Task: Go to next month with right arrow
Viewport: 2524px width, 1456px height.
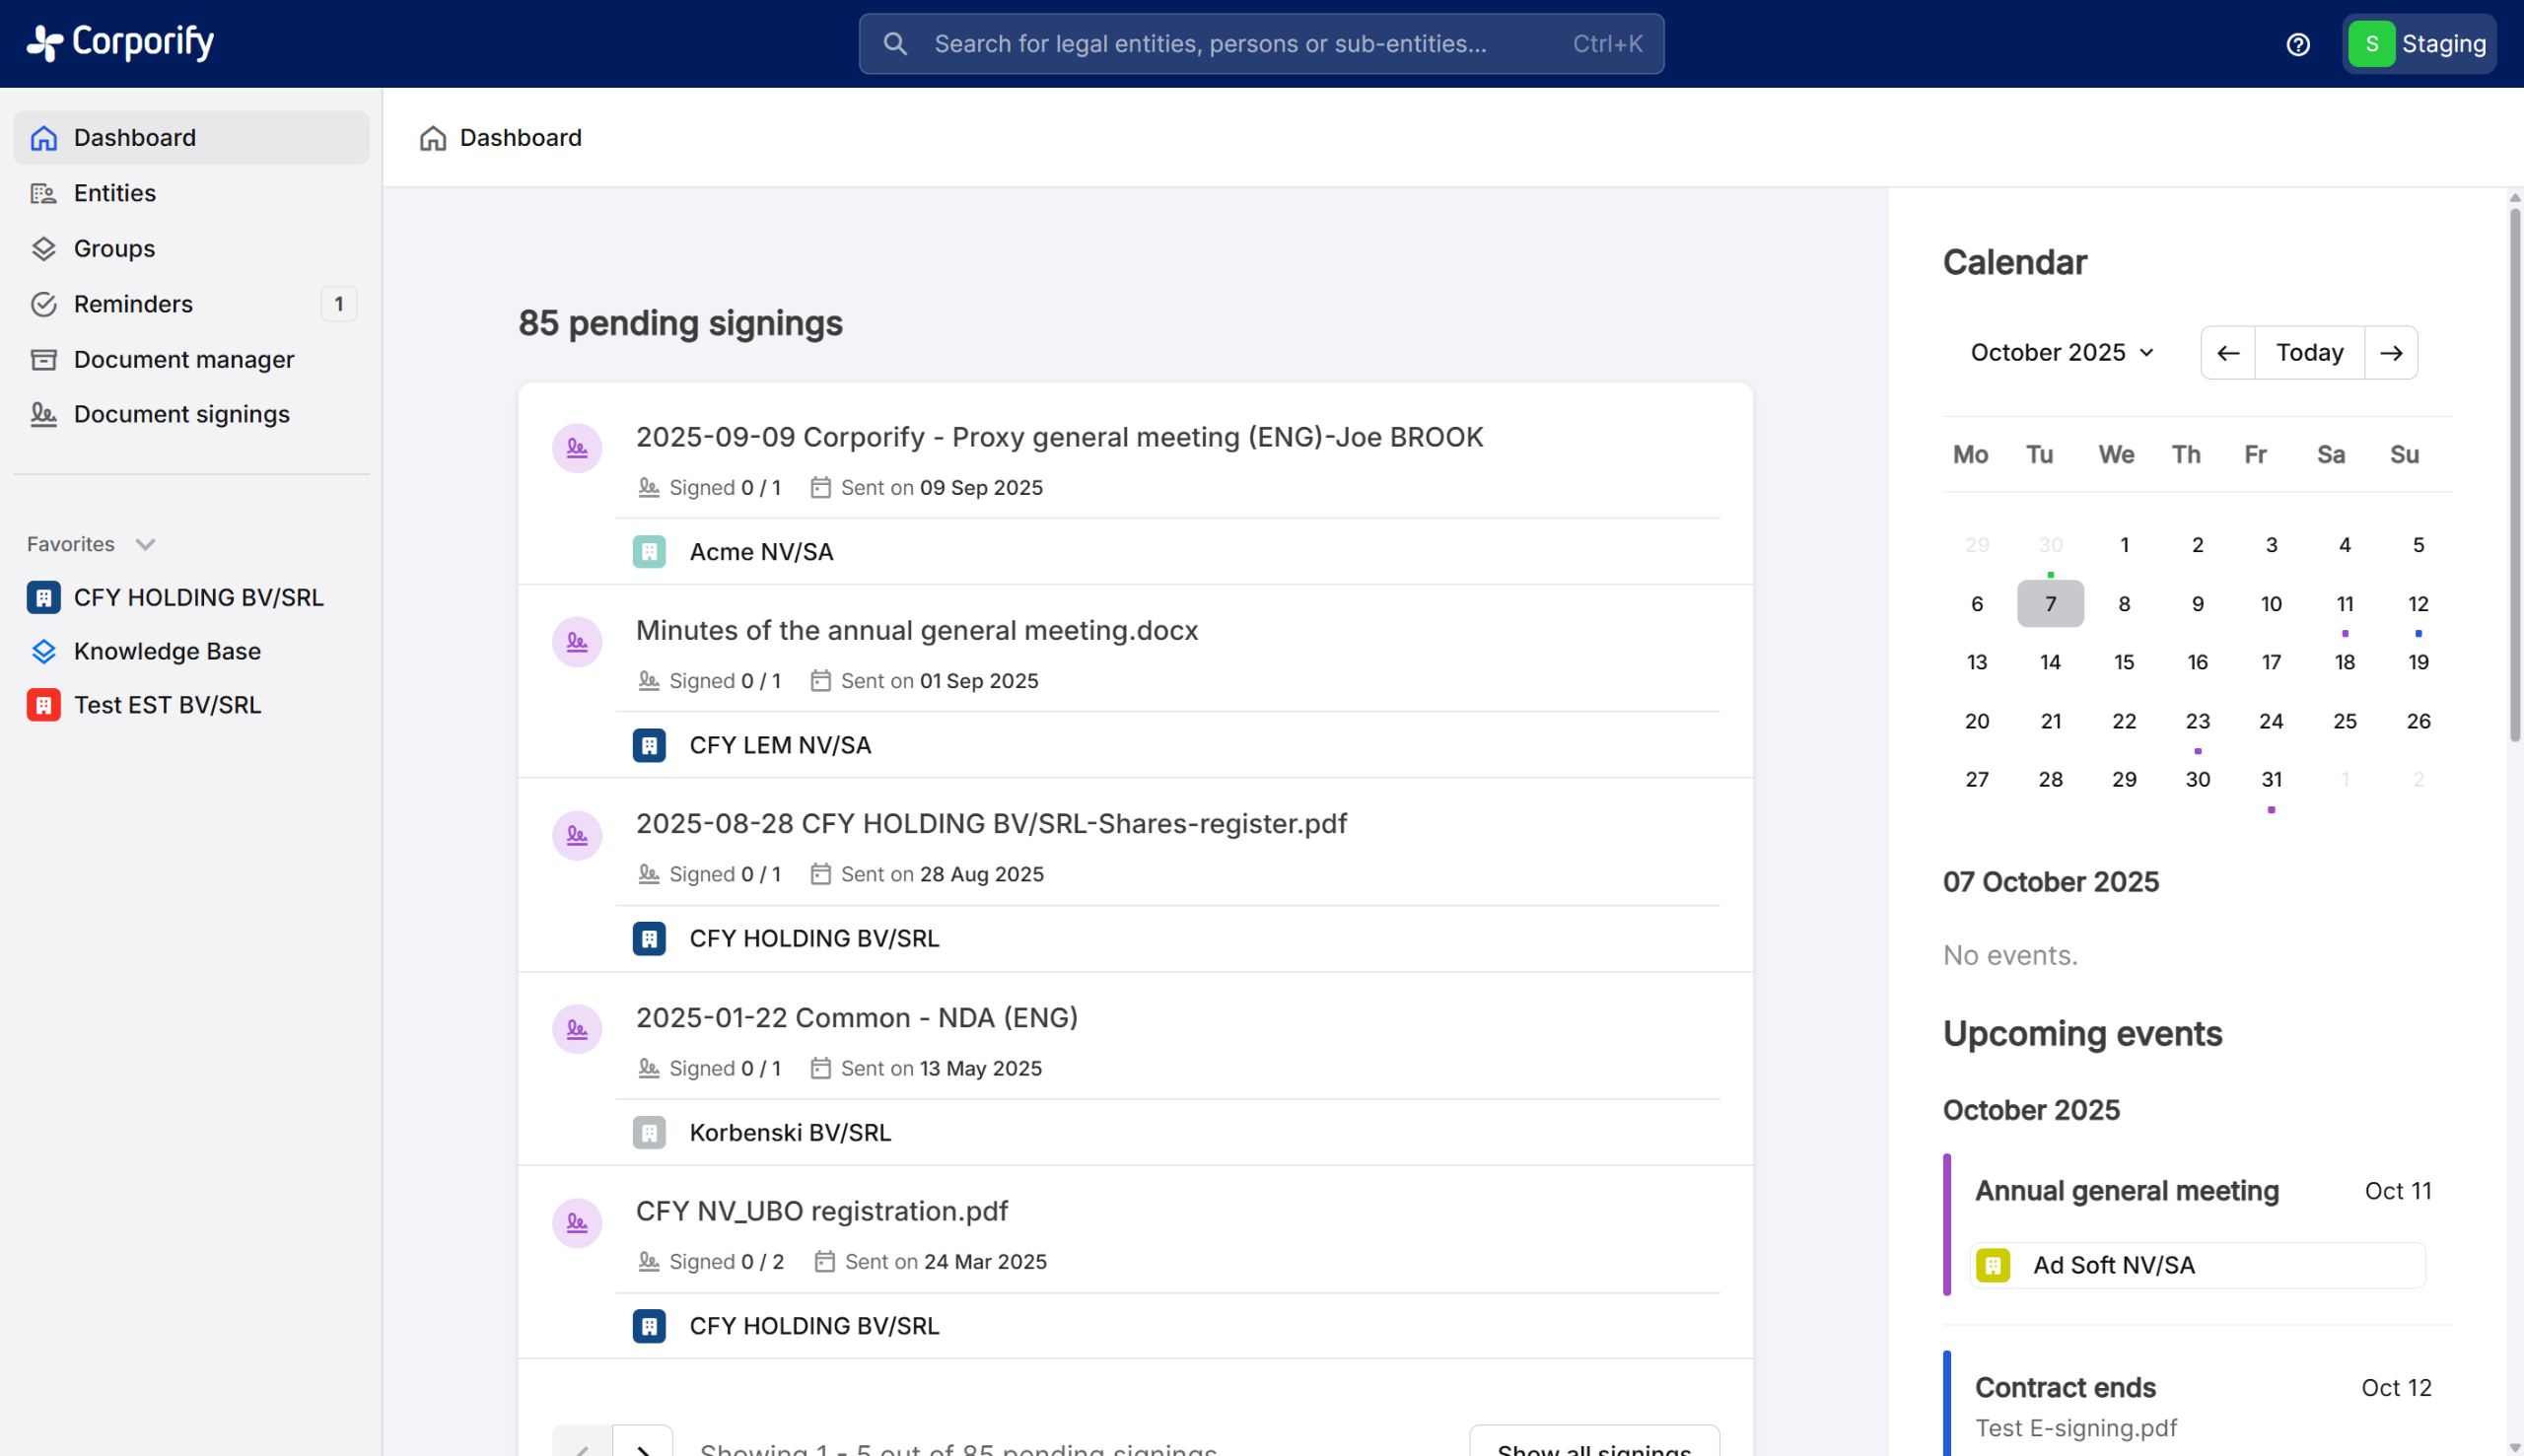Action: [2391, 352]
